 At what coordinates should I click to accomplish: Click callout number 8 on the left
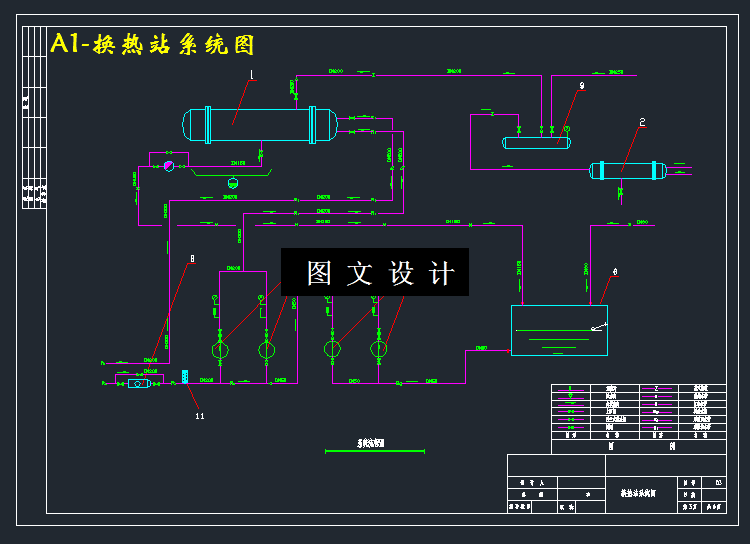(192, 258)
